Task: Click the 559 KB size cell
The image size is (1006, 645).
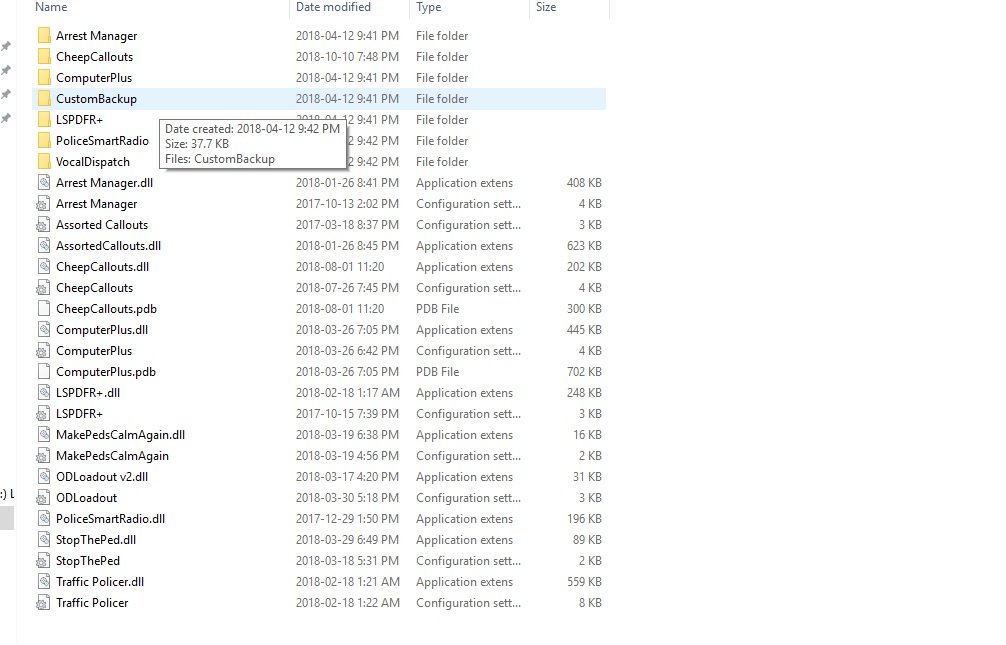Action: 584,582
